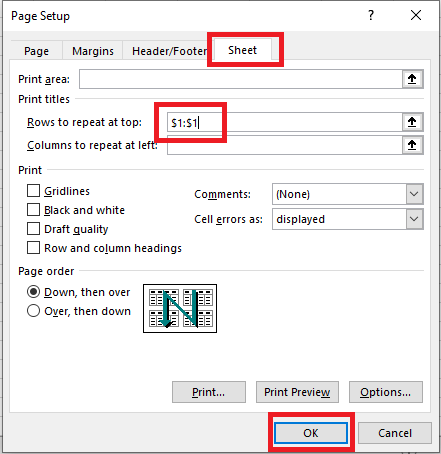441x454 pixels.
Task: Enable the Gridlines checkbox
Action: tap(33, 191)
